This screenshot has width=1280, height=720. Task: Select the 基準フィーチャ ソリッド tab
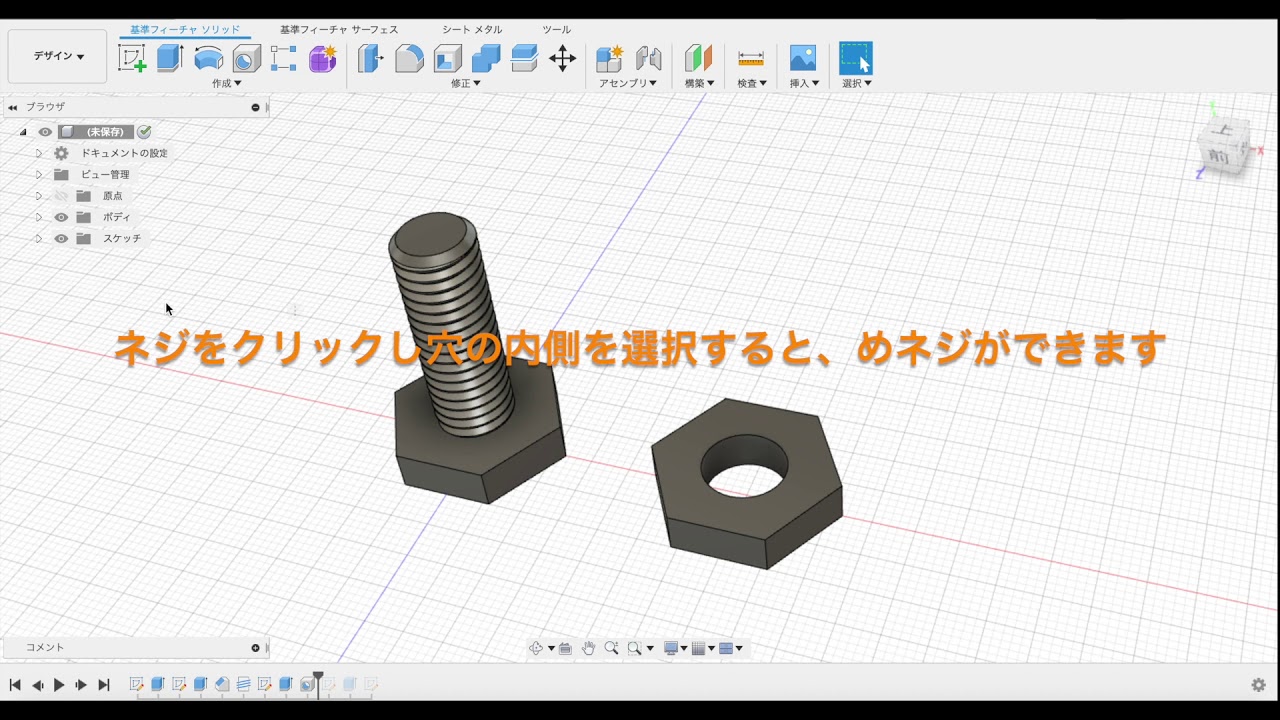pos(185,30)
